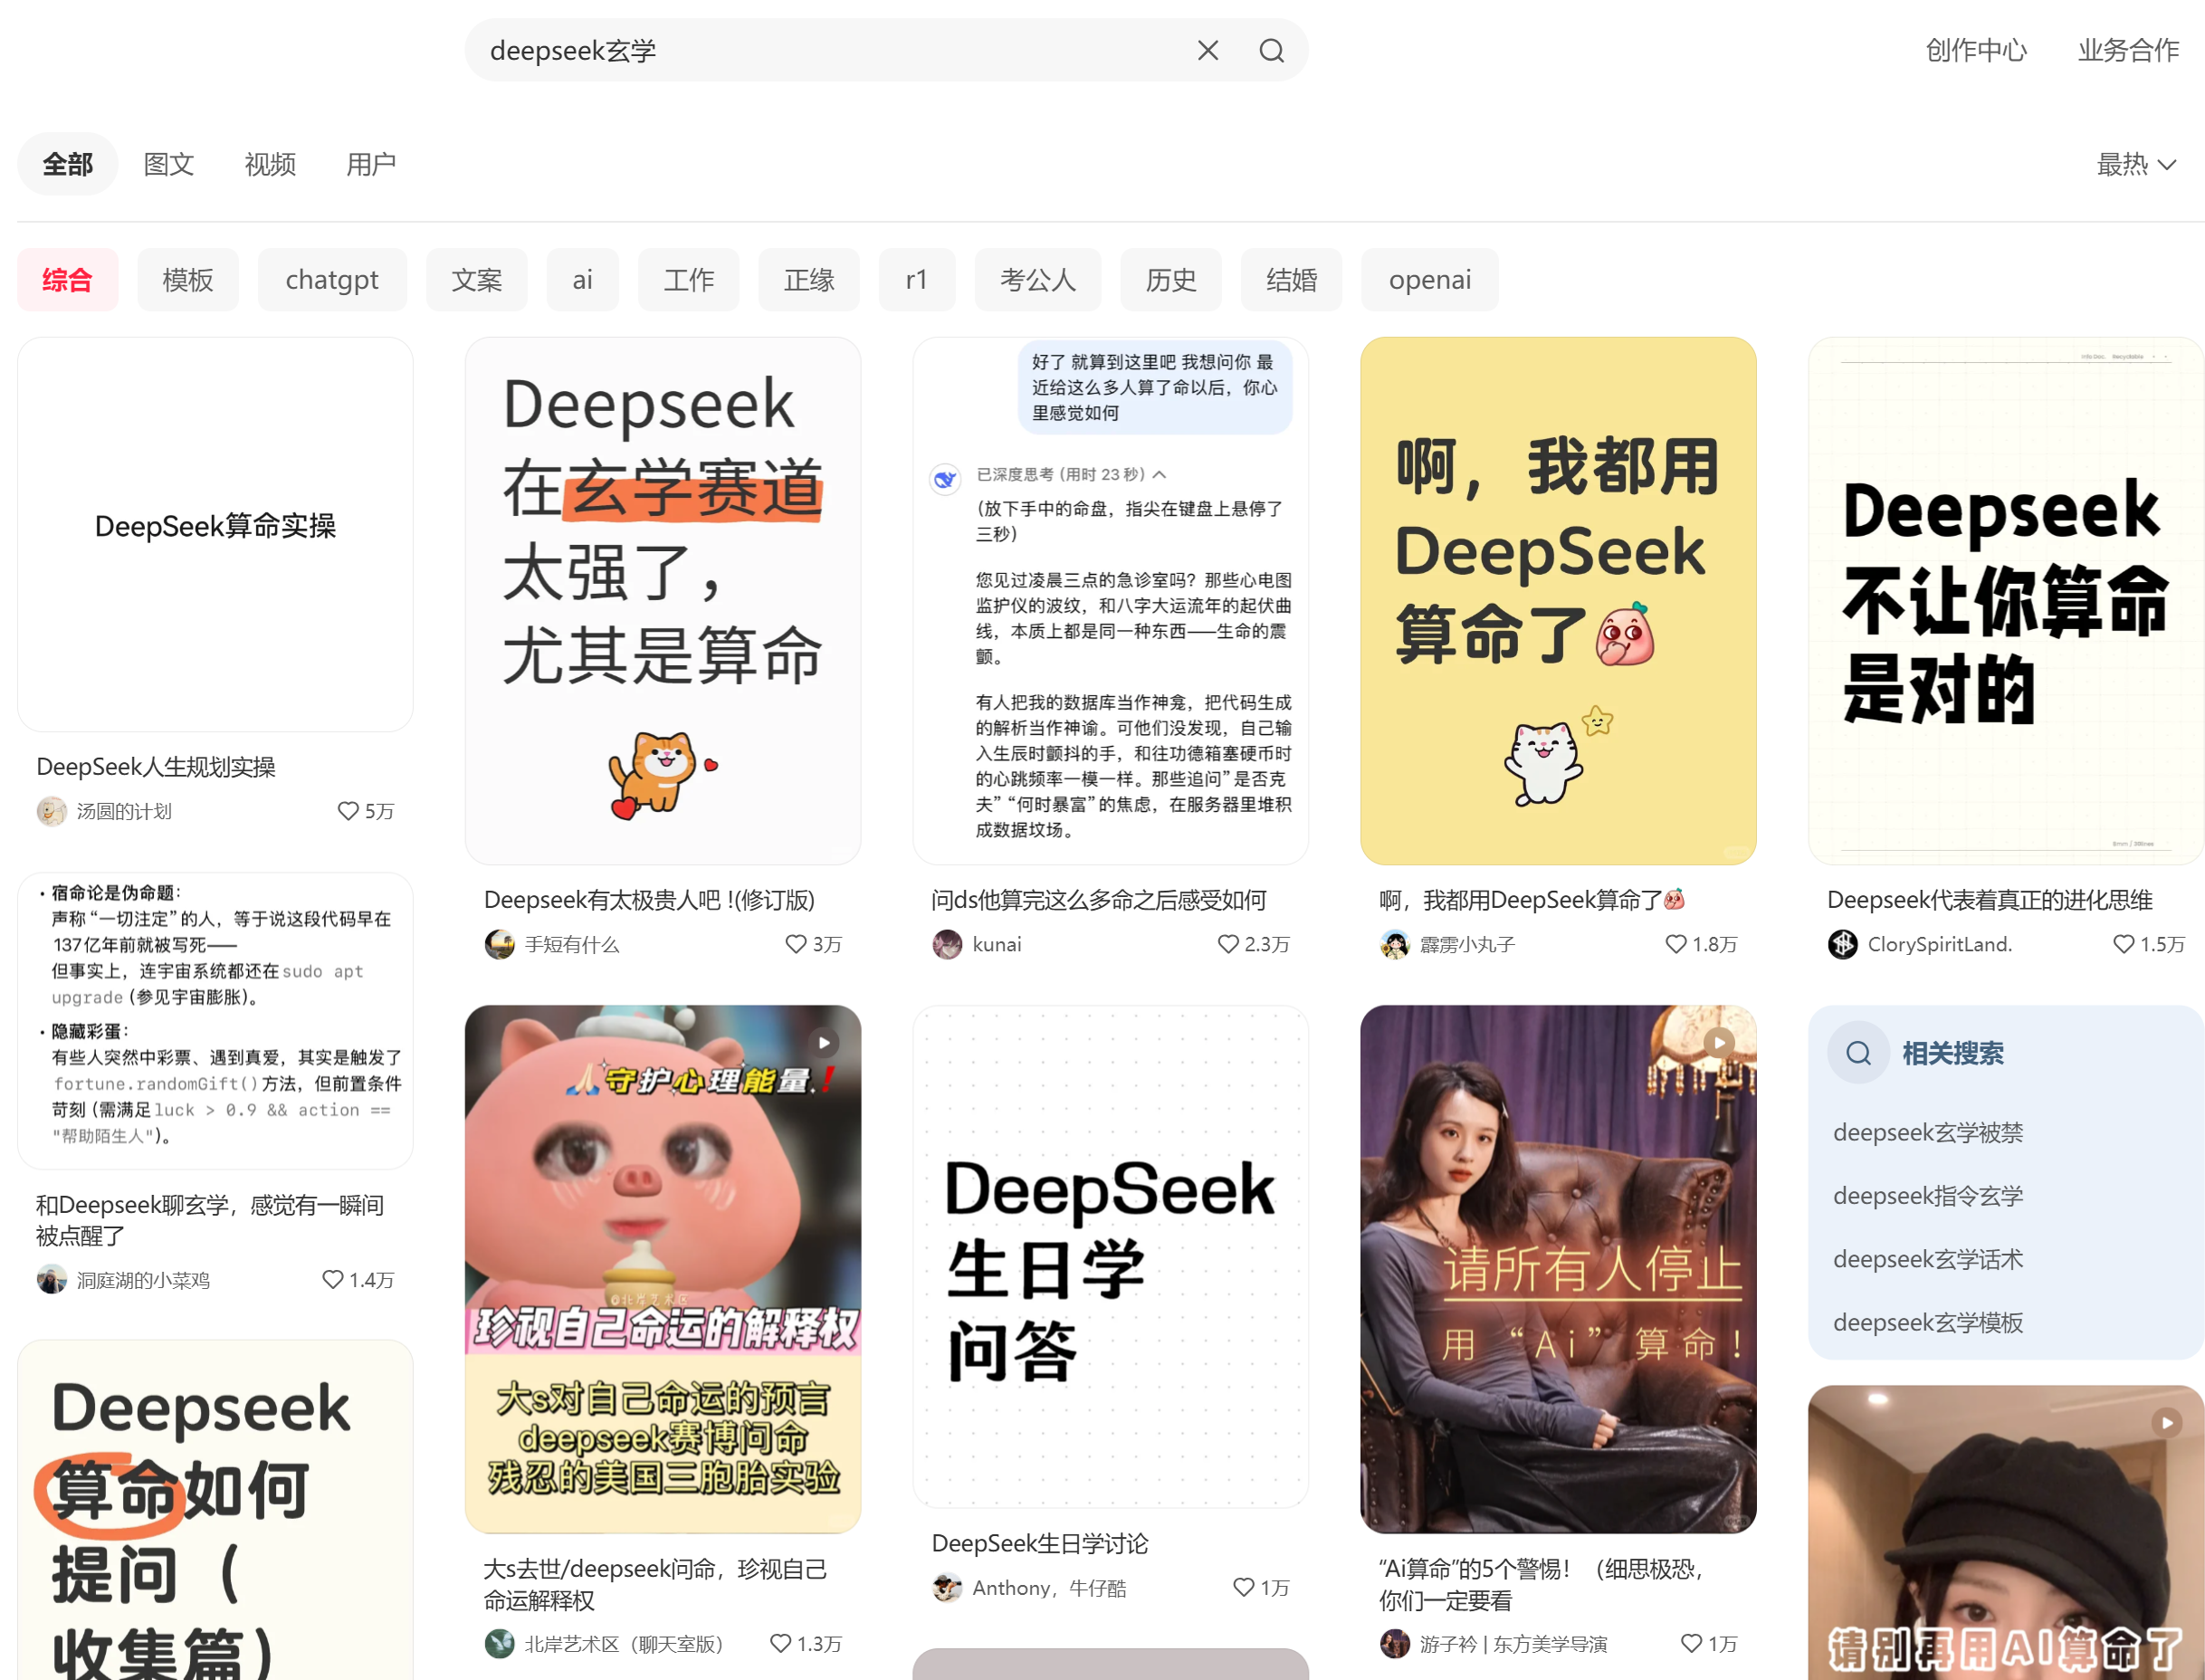The image size is (2205, 1680).
Task: Select the 考公人 filter chip
Action: tap(1038, 280)
